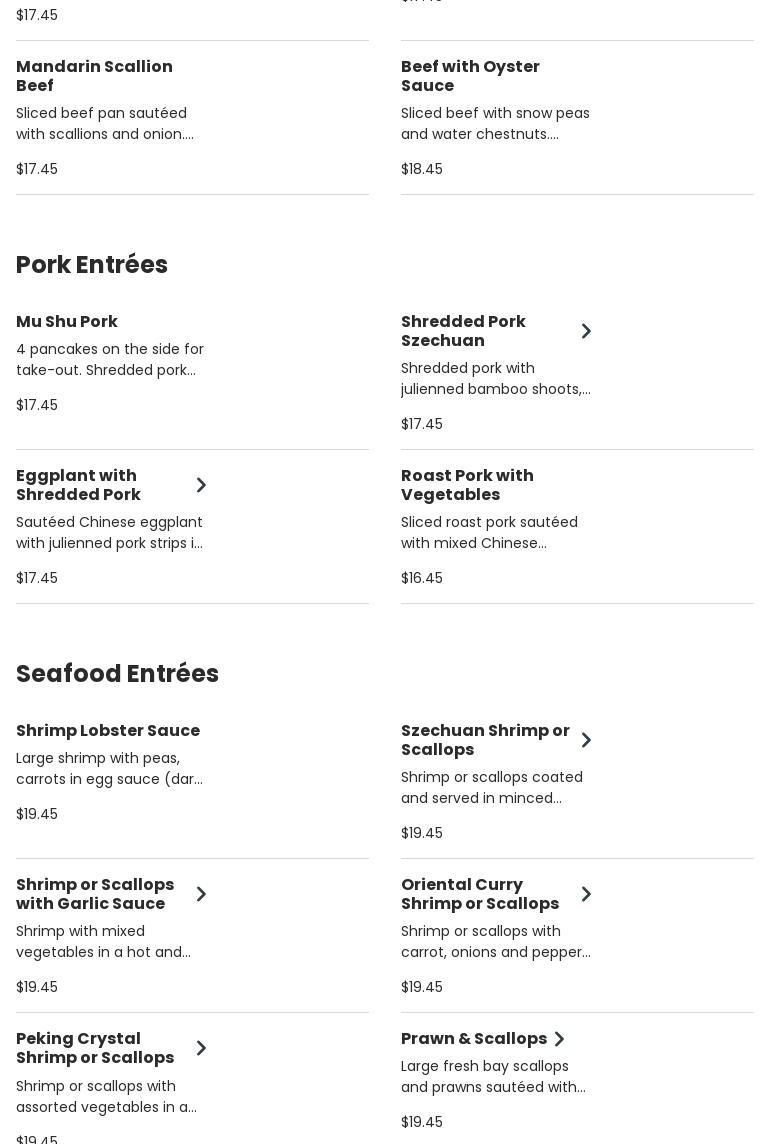This screenshot has height=1144, width=770.
Task: Select Mandarin Scallion Beef dish
Action: [x=94, y=76]
